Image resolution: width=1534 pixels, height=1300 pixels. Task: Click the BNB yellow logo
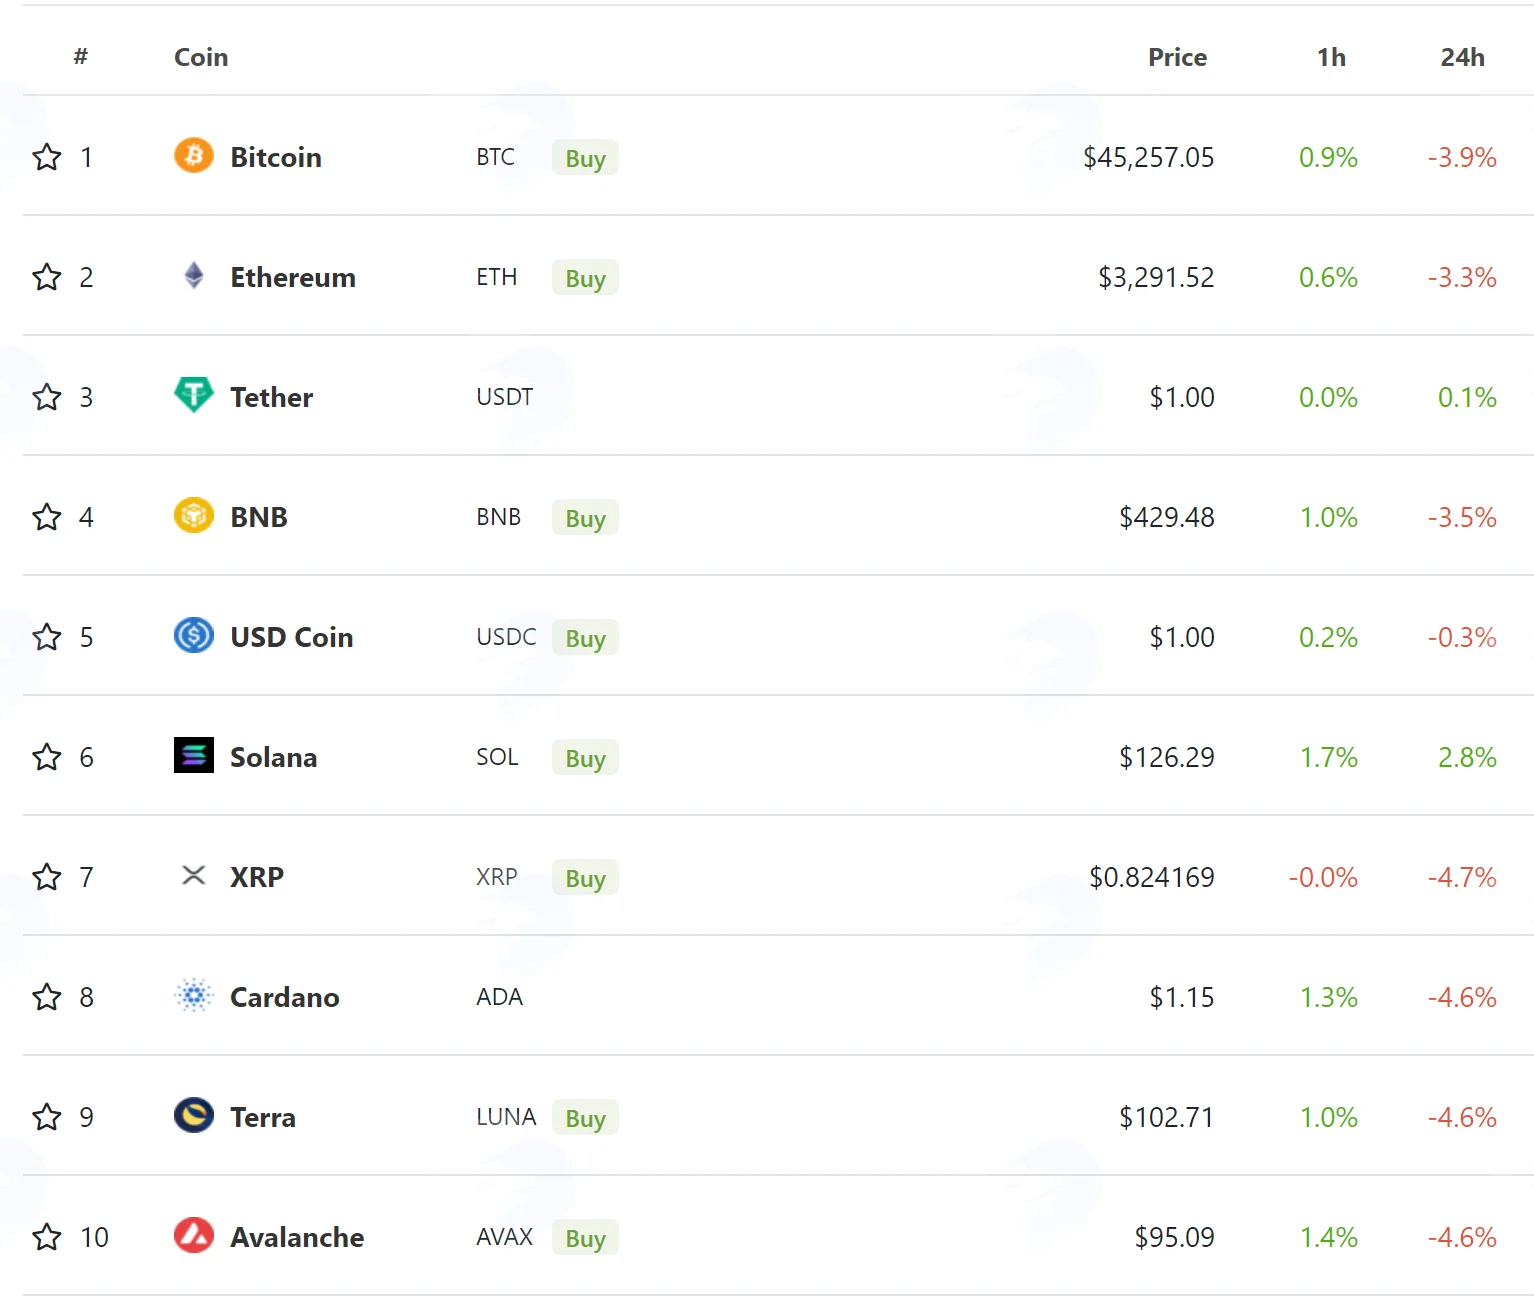point(194,515)
